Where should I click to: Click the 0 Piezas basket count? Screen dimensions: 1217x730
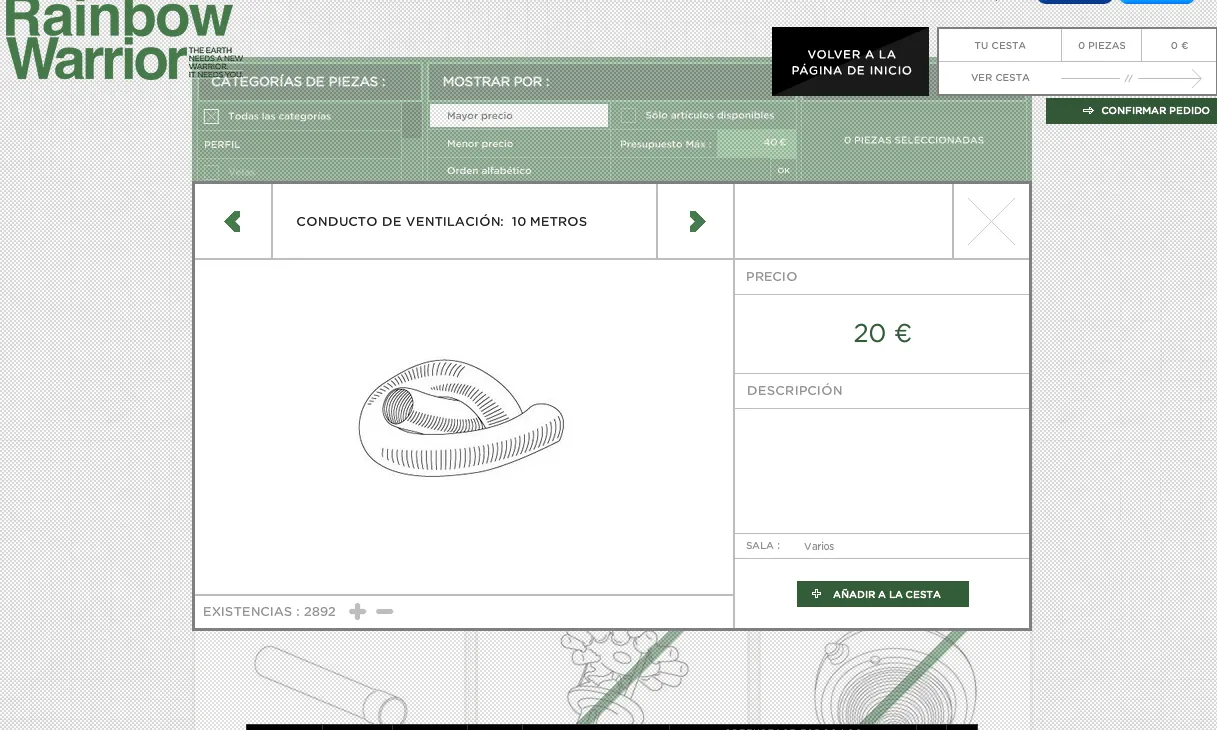(1102, 46)
